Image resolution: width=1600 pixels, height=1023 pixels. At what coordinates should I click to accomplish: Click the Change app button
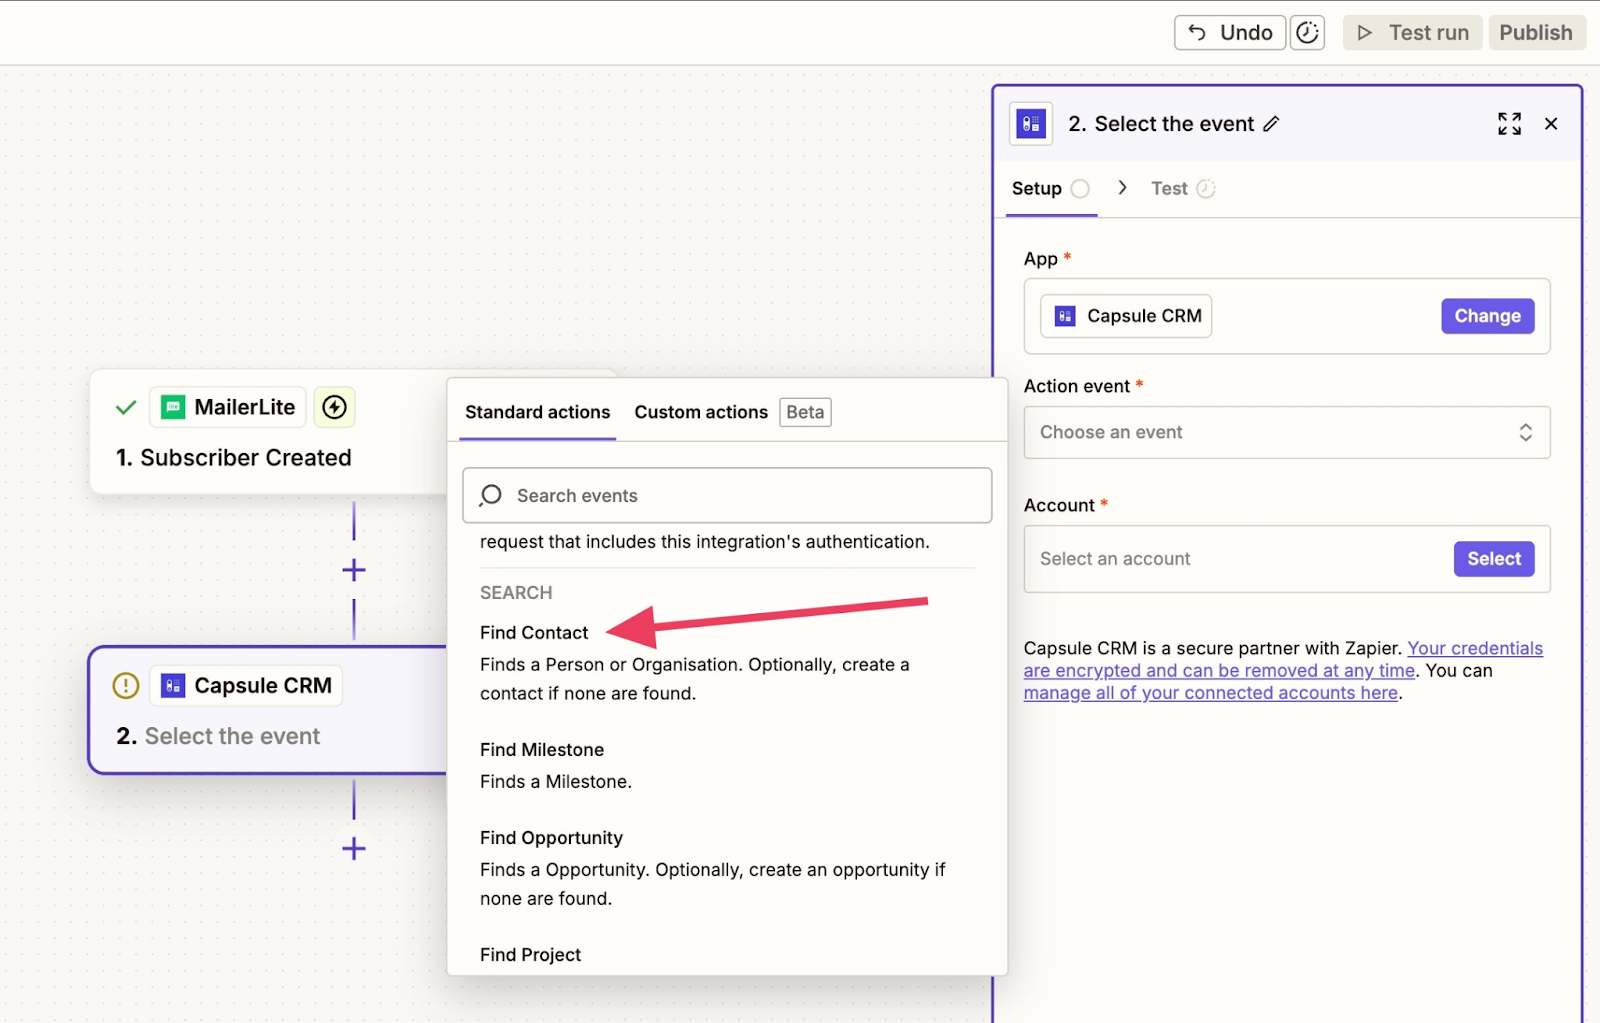[x=1487, y=316]
